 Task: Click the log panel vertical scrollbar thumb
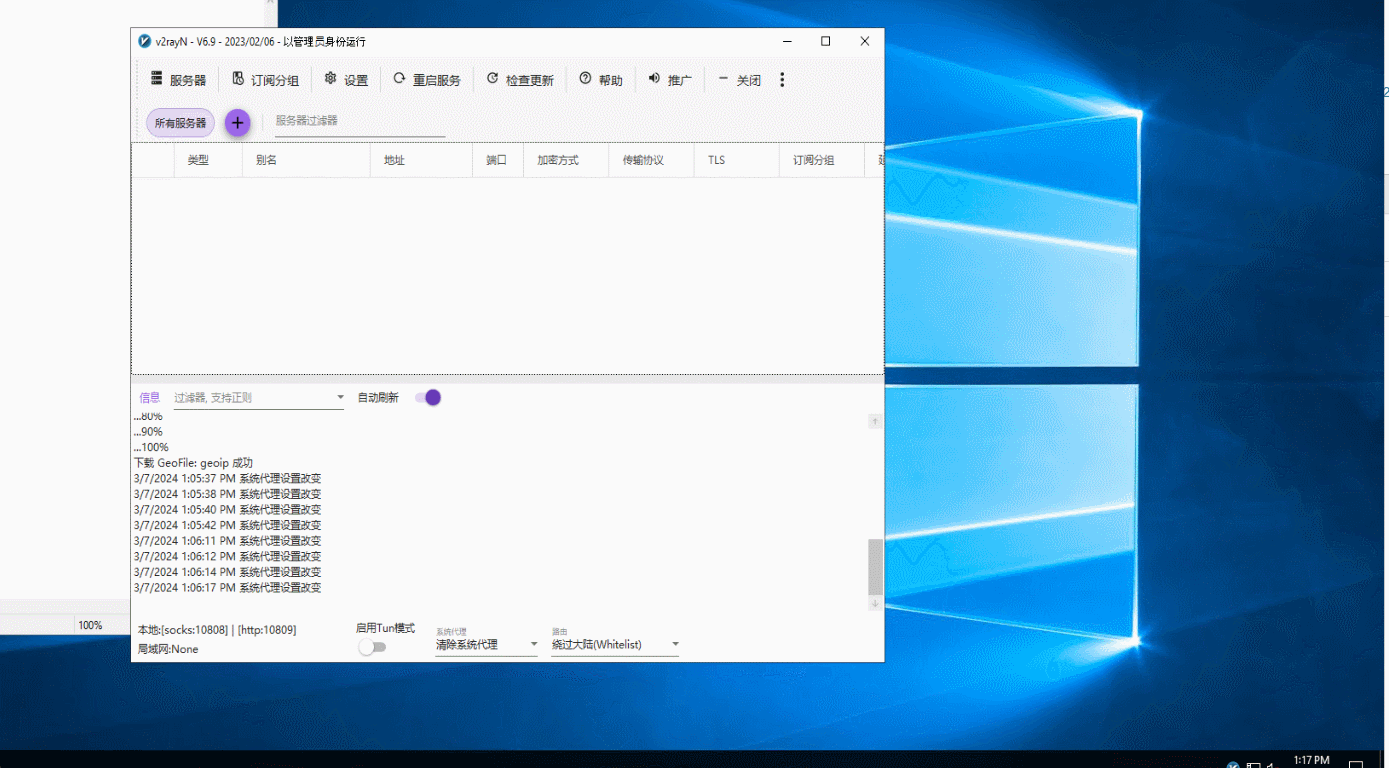point(875,566)
